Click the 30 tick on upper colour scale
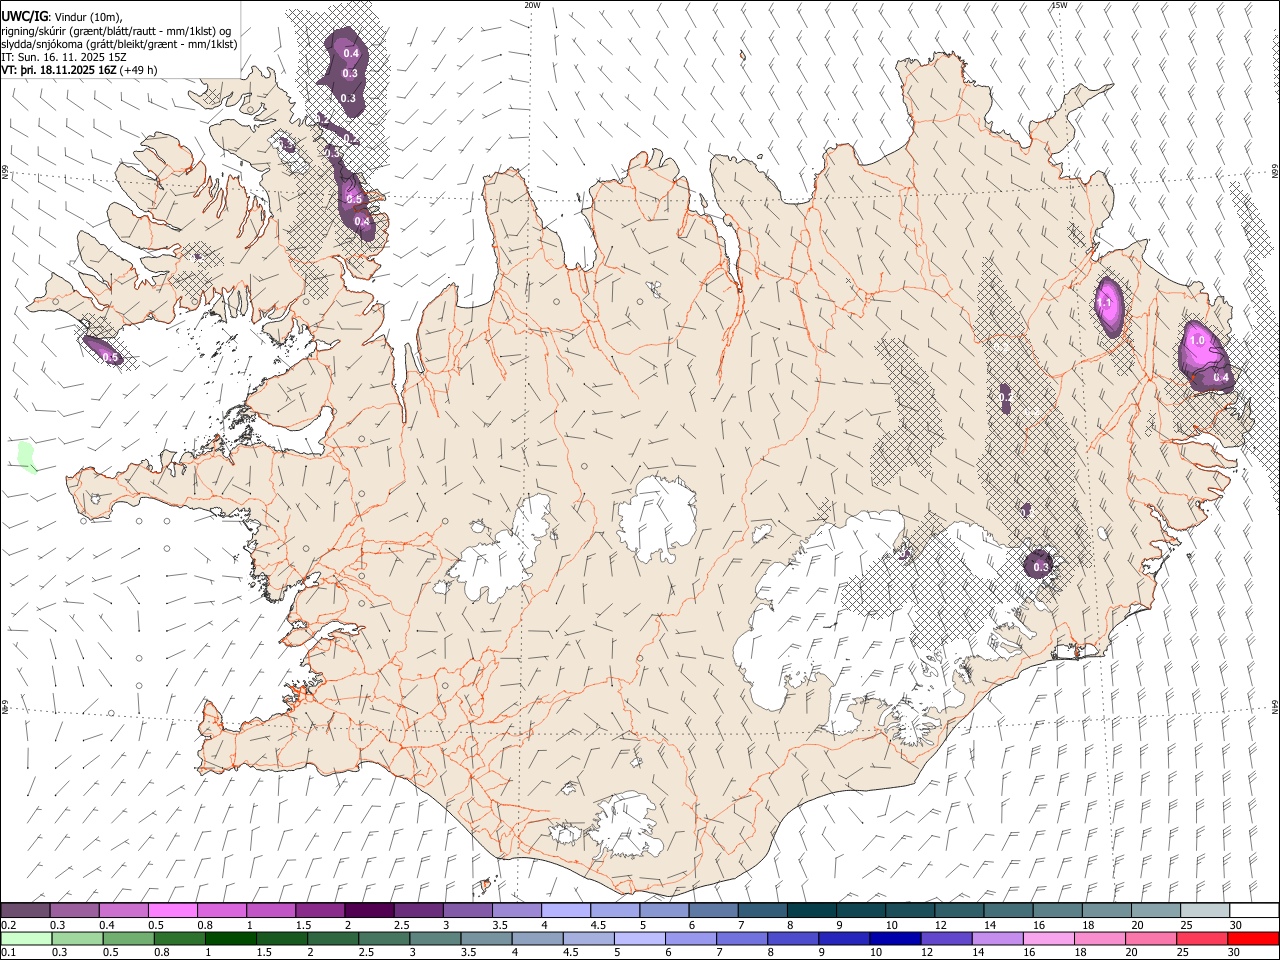The height and width of the screenshot is (960, 1280). 1236,925
